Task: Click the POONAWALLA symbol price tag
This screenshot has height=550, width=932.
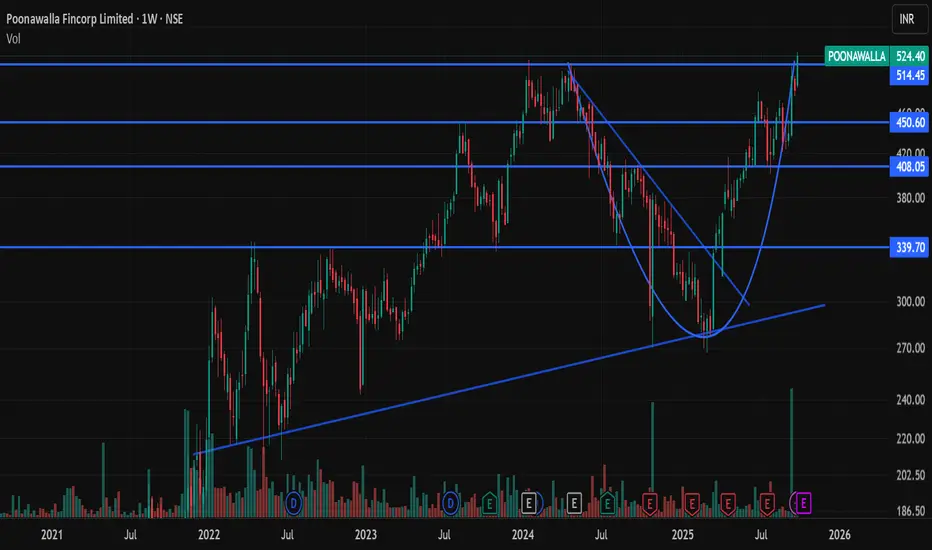Action: click(x=857, y=56)
